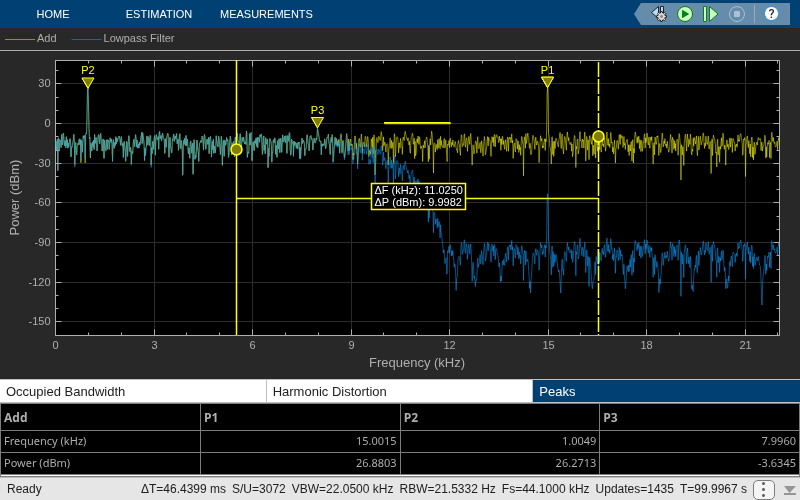Click the Updates=1435 status entry
Screen dimensions: 800x500
point(634,489)
